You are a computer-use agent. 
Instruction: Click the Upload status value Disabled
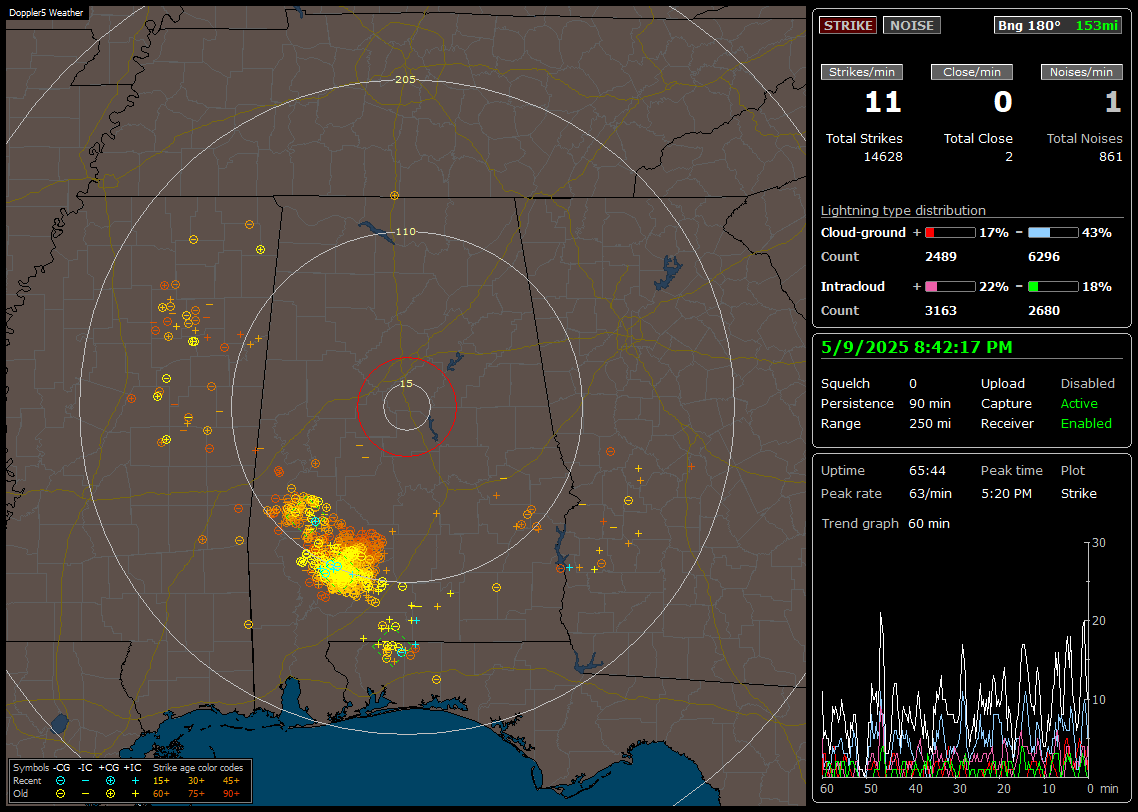1087,384
